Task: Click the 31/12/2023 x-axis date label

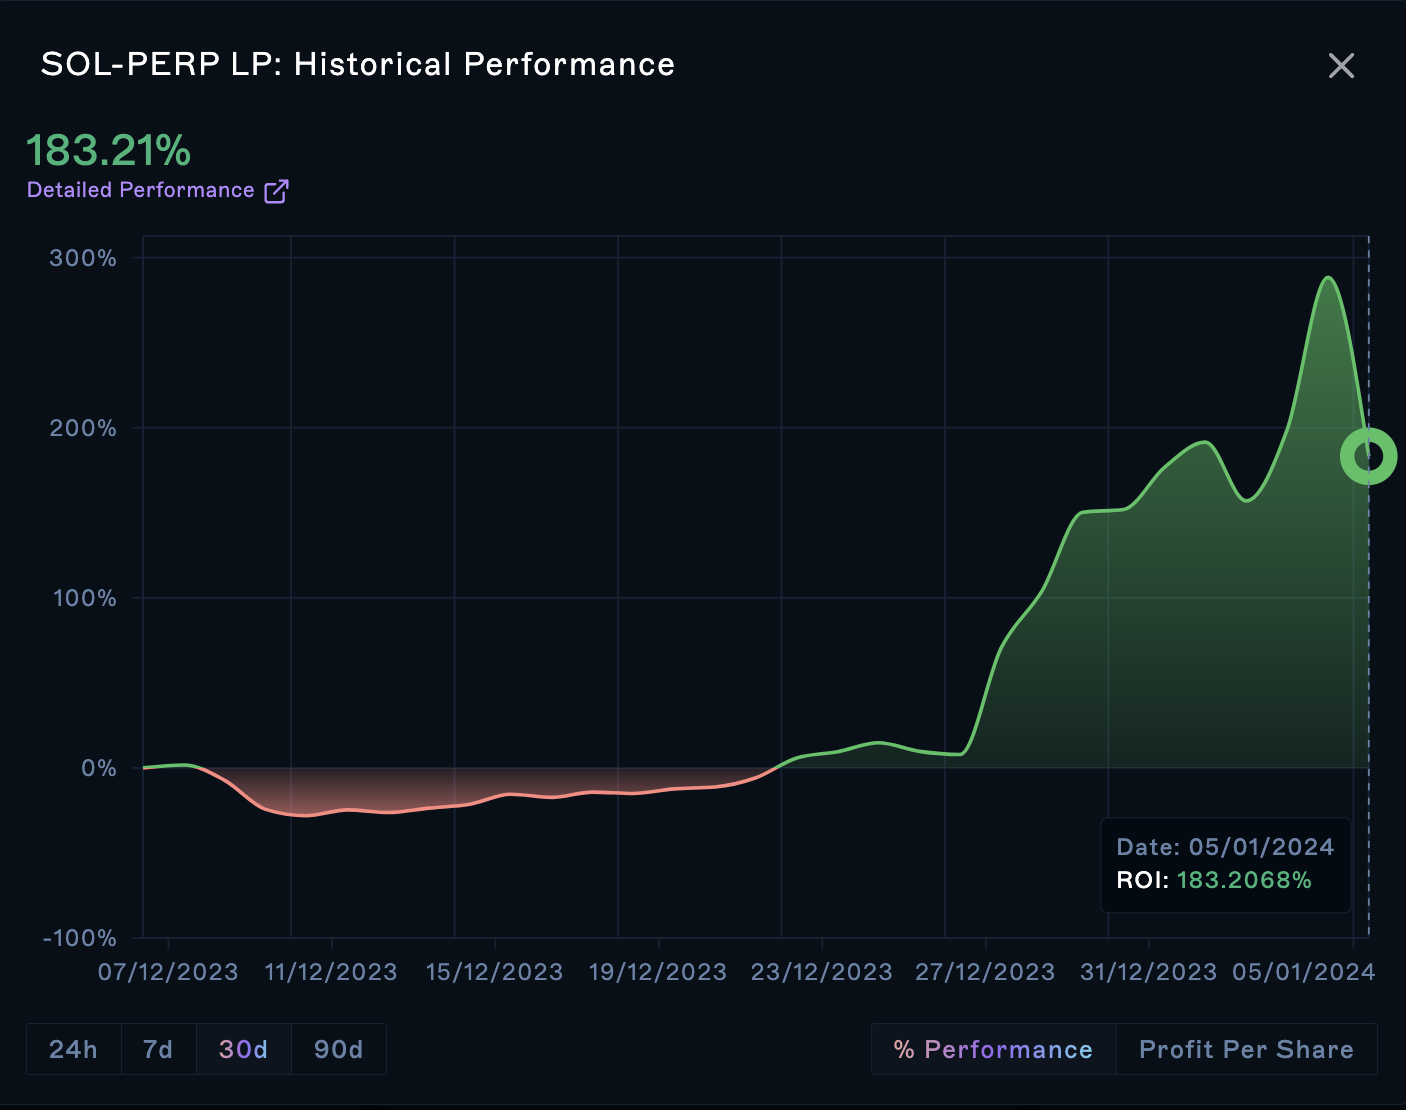Action: 1149,972
